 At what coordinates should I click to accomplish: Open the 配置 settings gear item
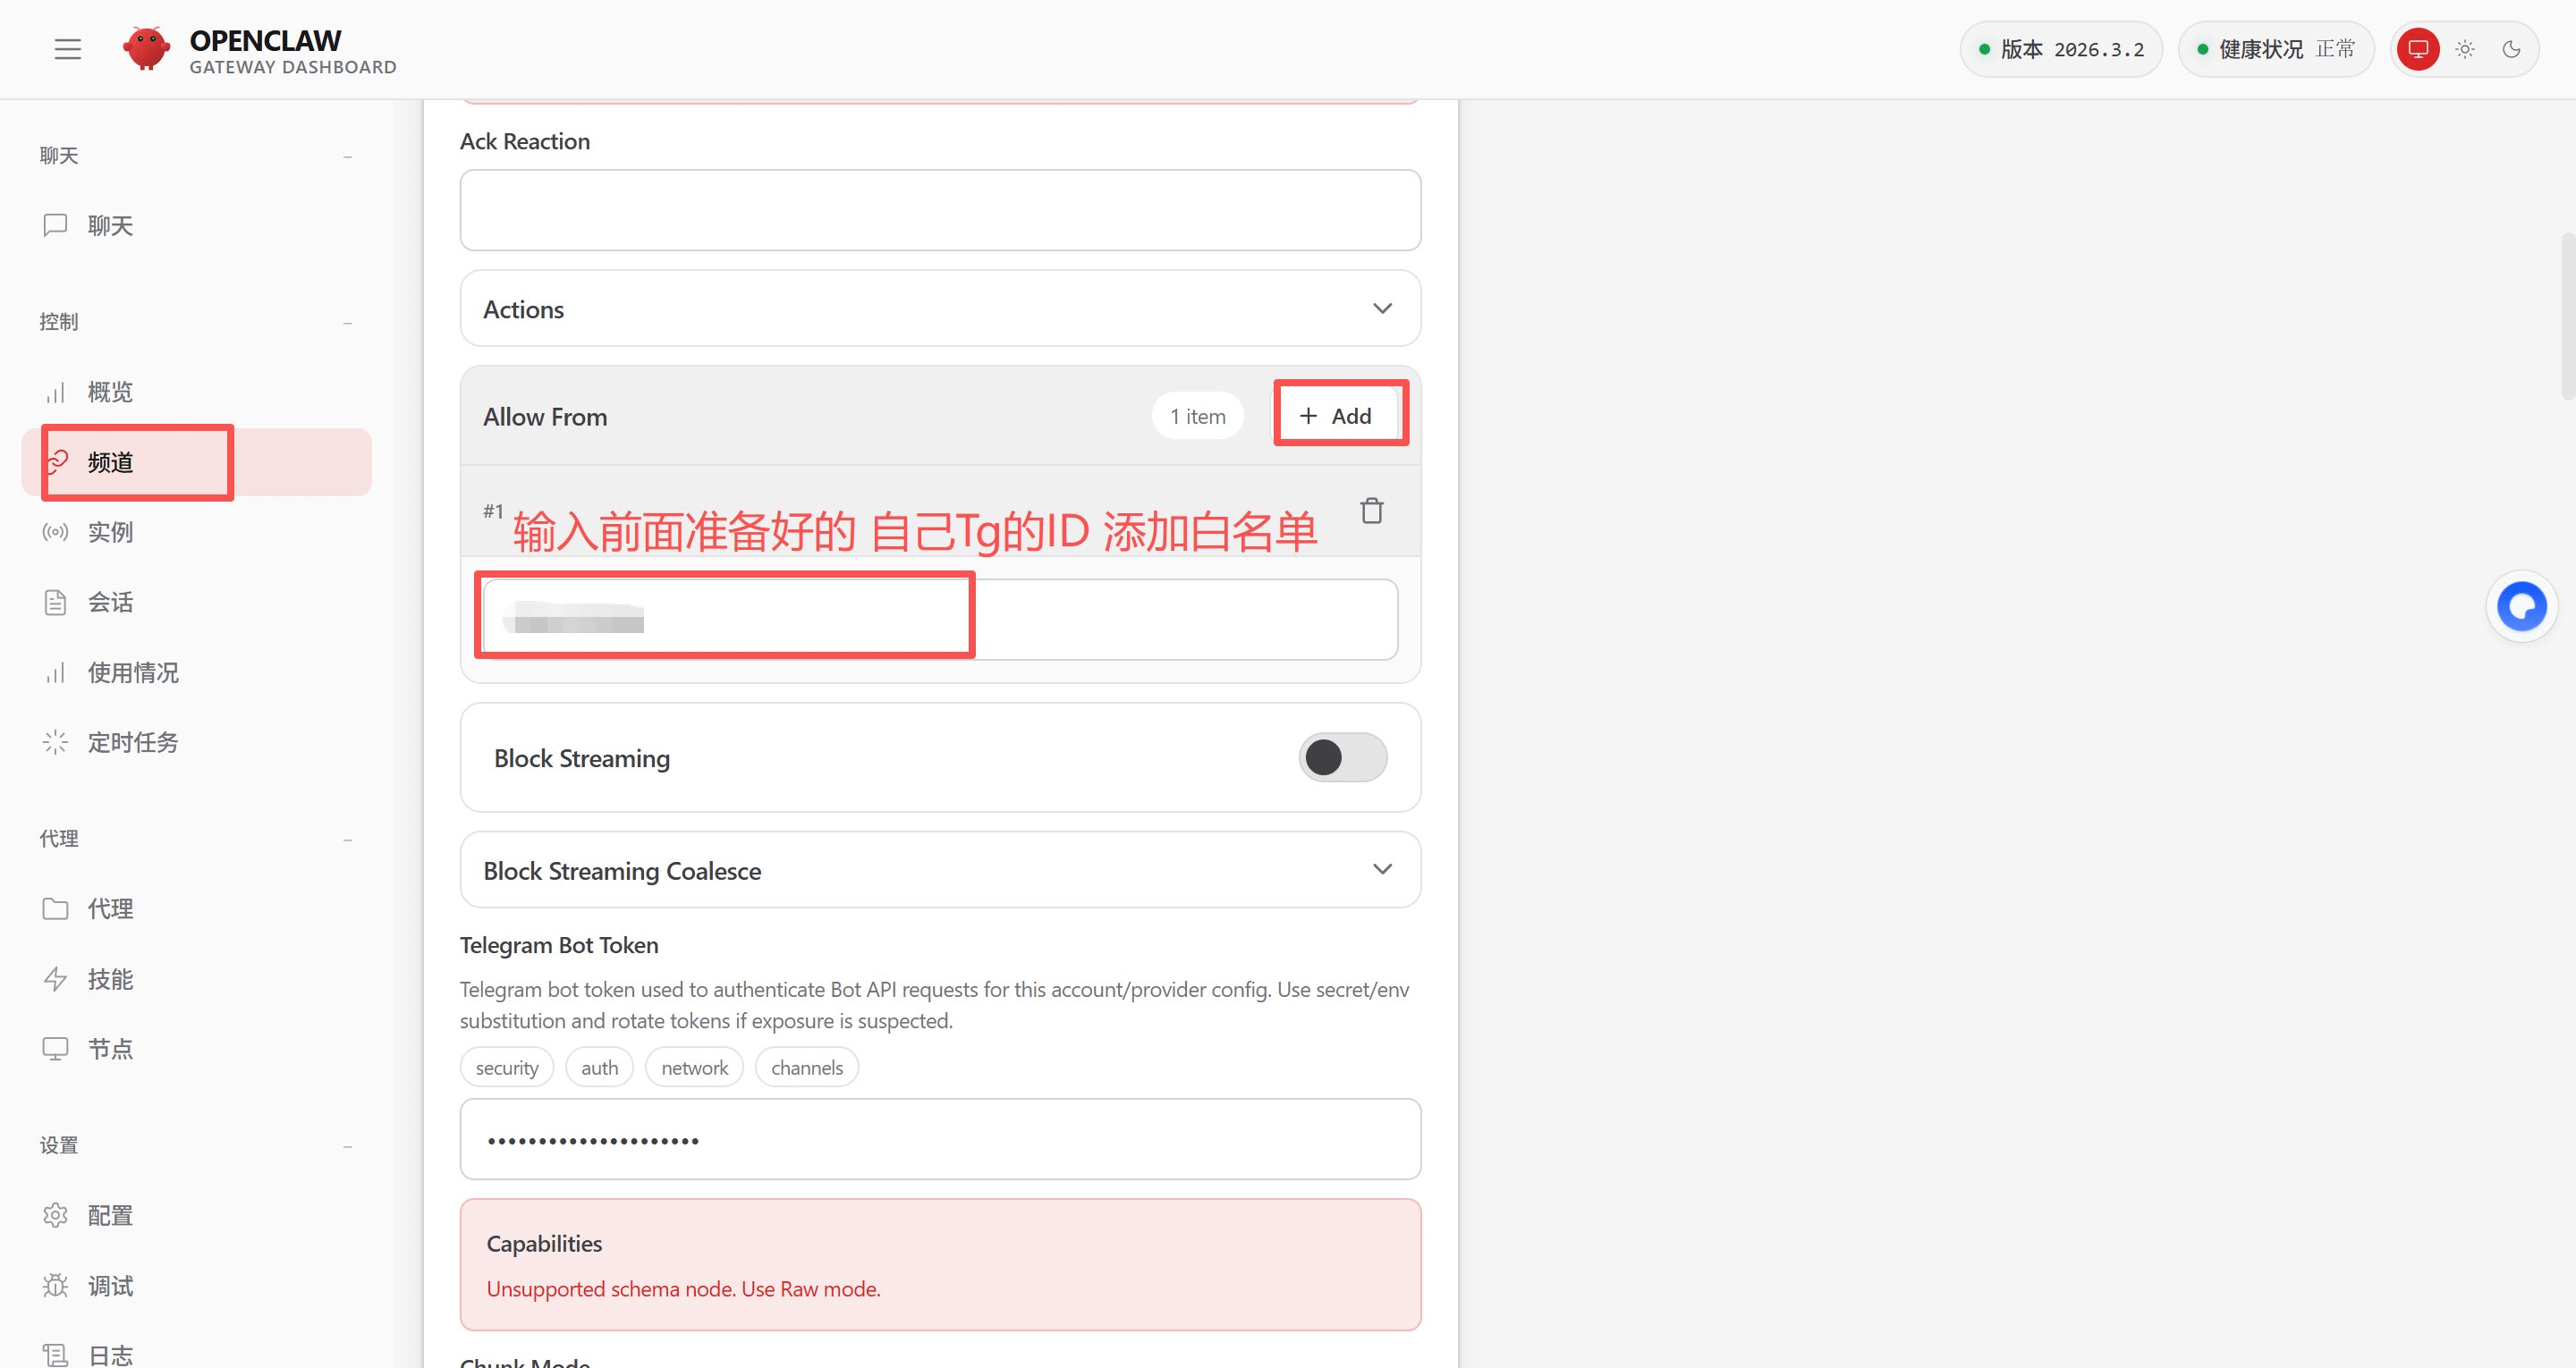coord(110,1215)
